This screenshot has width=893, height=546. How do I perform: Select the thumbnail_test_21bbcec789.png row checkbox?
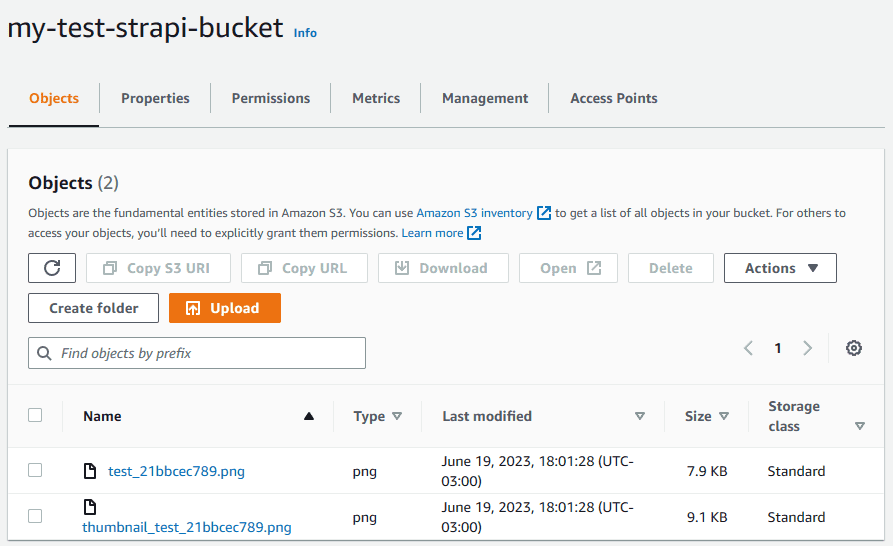click(35, 516)
